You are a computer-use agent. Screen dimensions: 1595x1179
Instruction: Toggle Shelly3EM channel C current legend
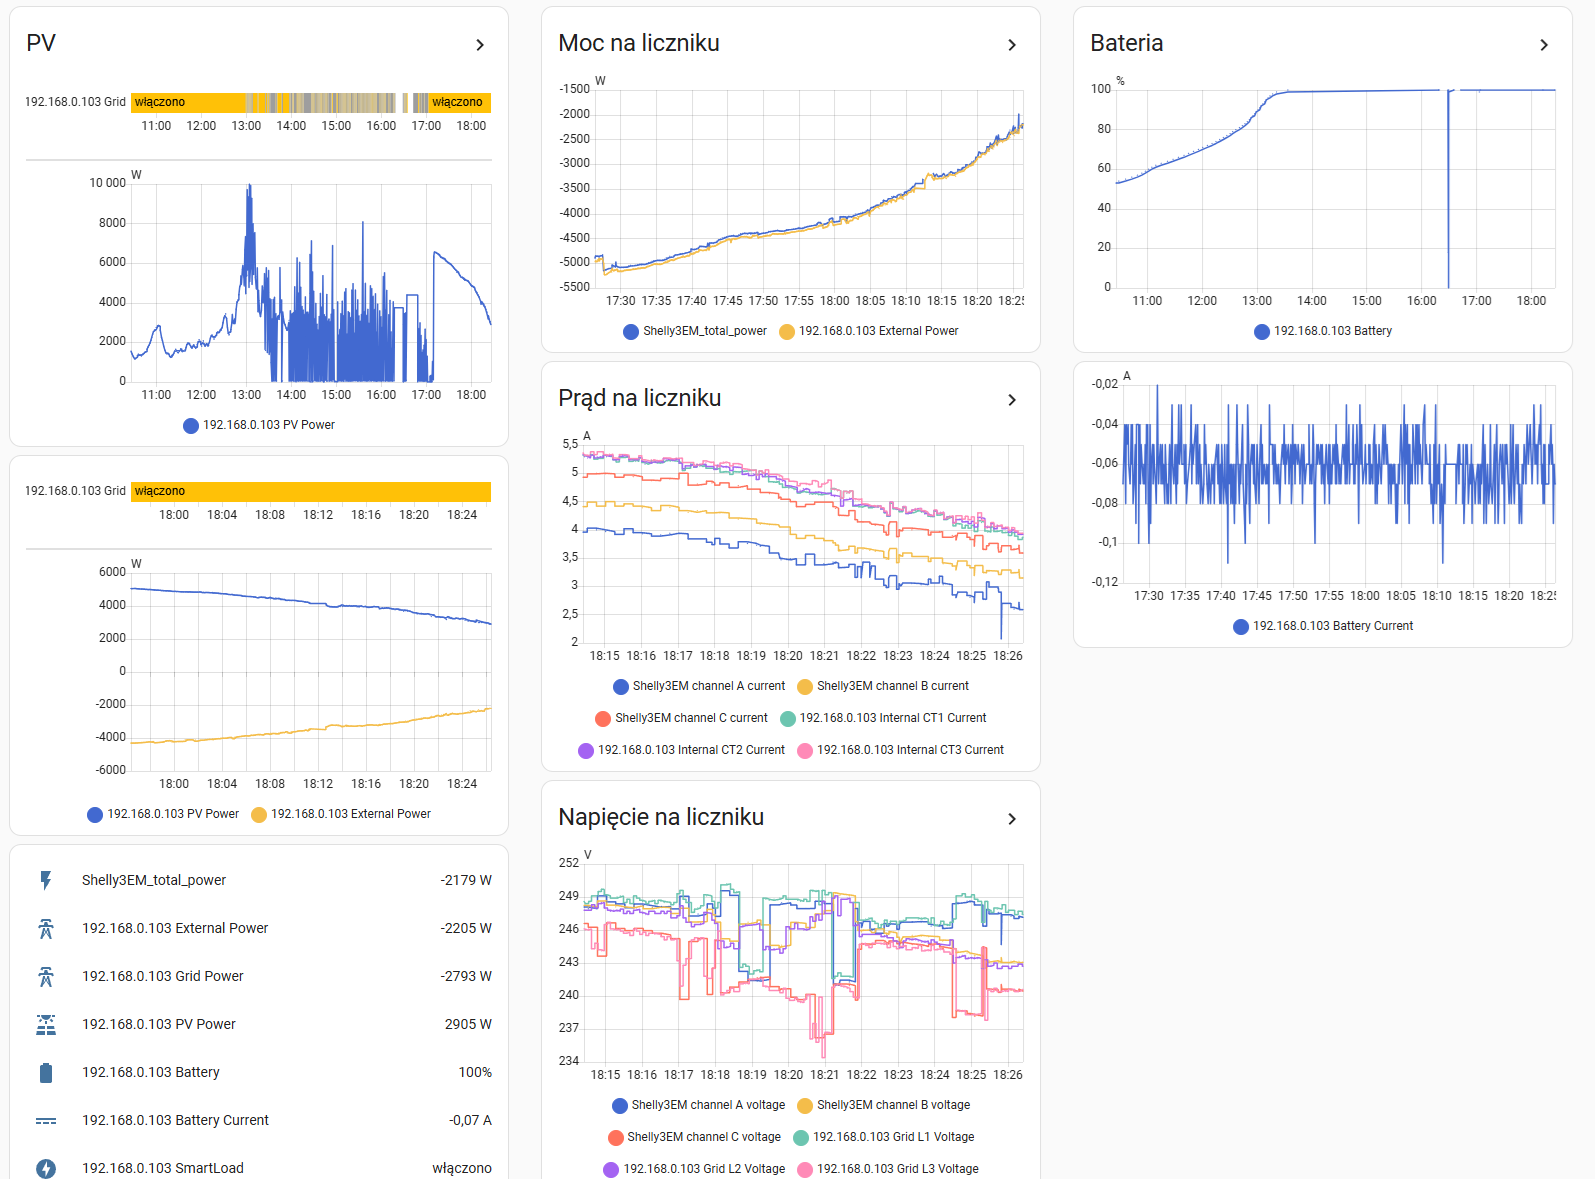(682, 718)
